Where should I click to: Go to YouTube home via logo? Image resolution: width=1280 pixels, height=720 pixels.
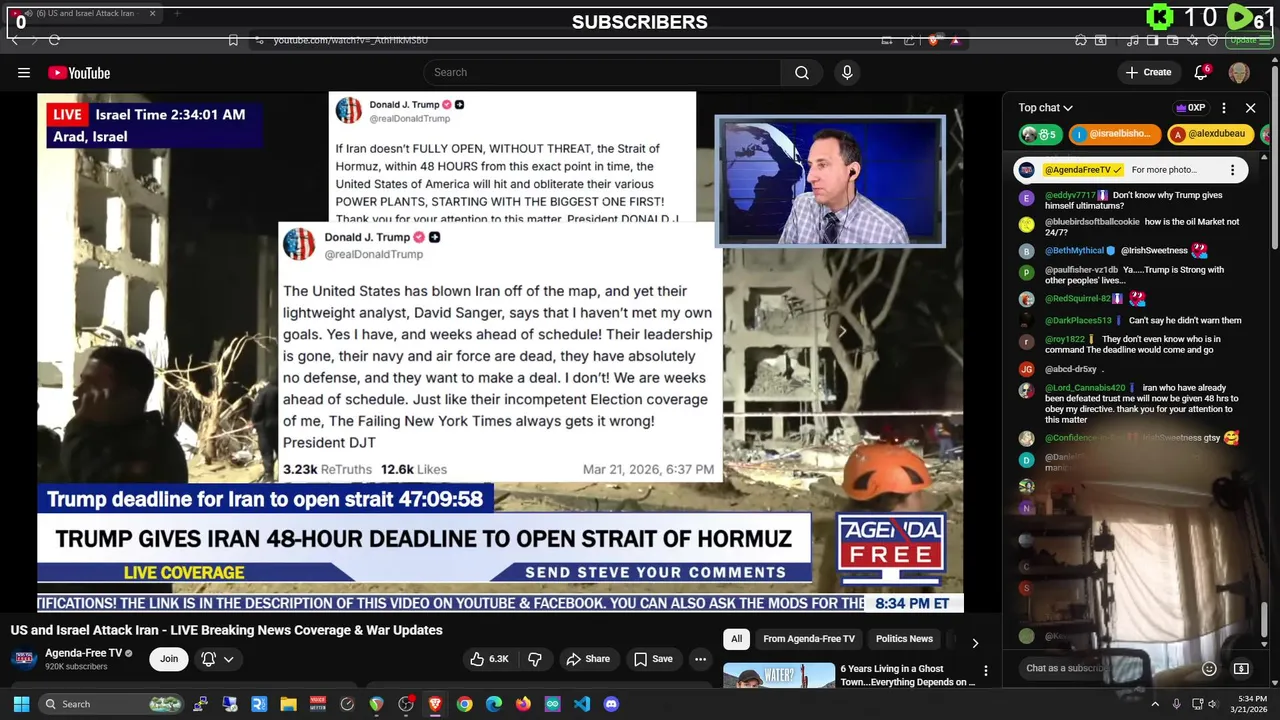(79, 72)
